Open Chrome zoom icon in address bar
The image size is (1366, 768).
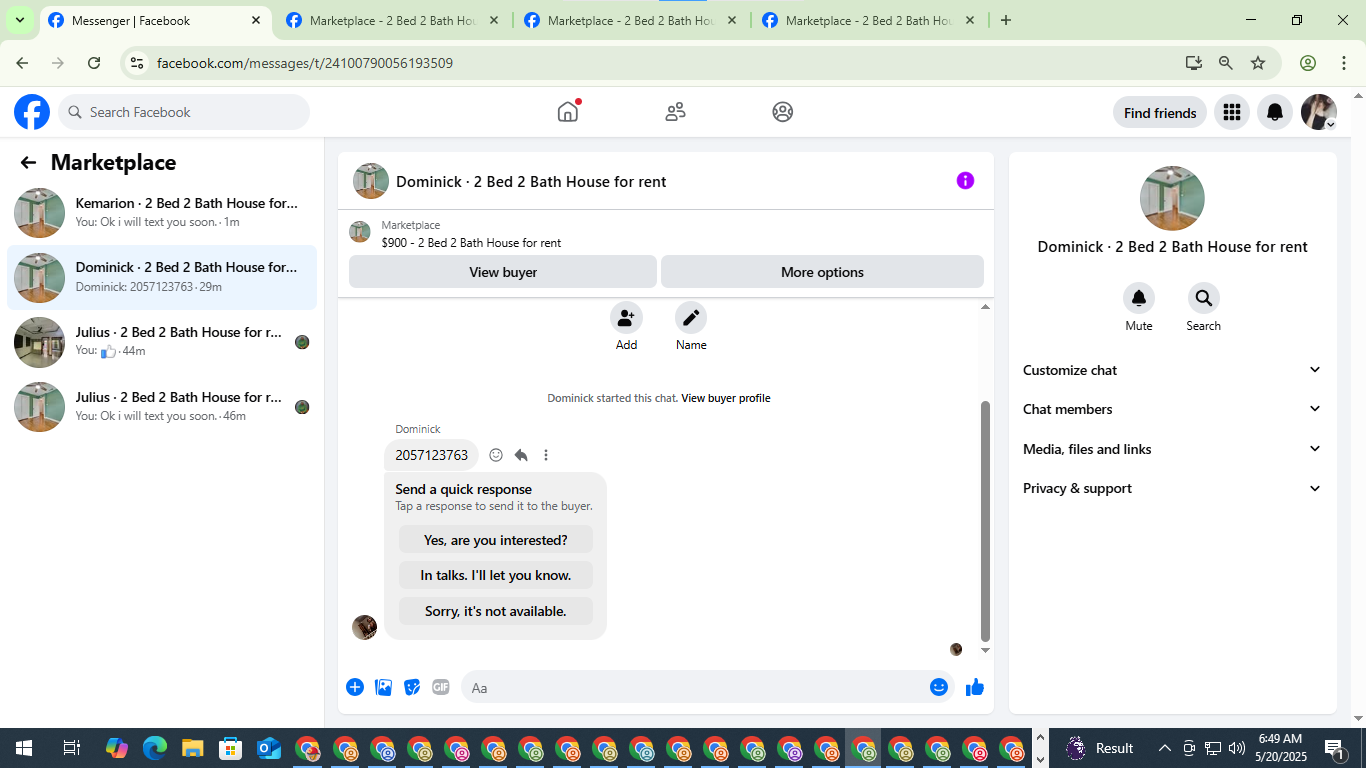pyautogui.click(x=1226, y=63)
